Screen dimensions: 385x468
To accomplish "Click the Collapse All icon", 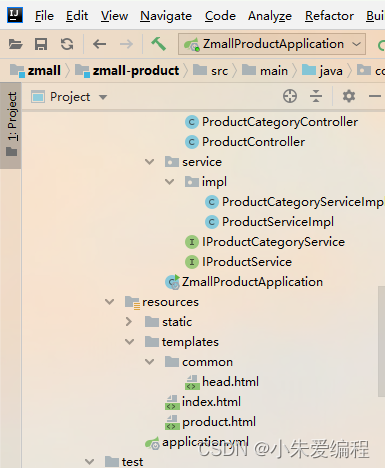I will click(316, 96).
